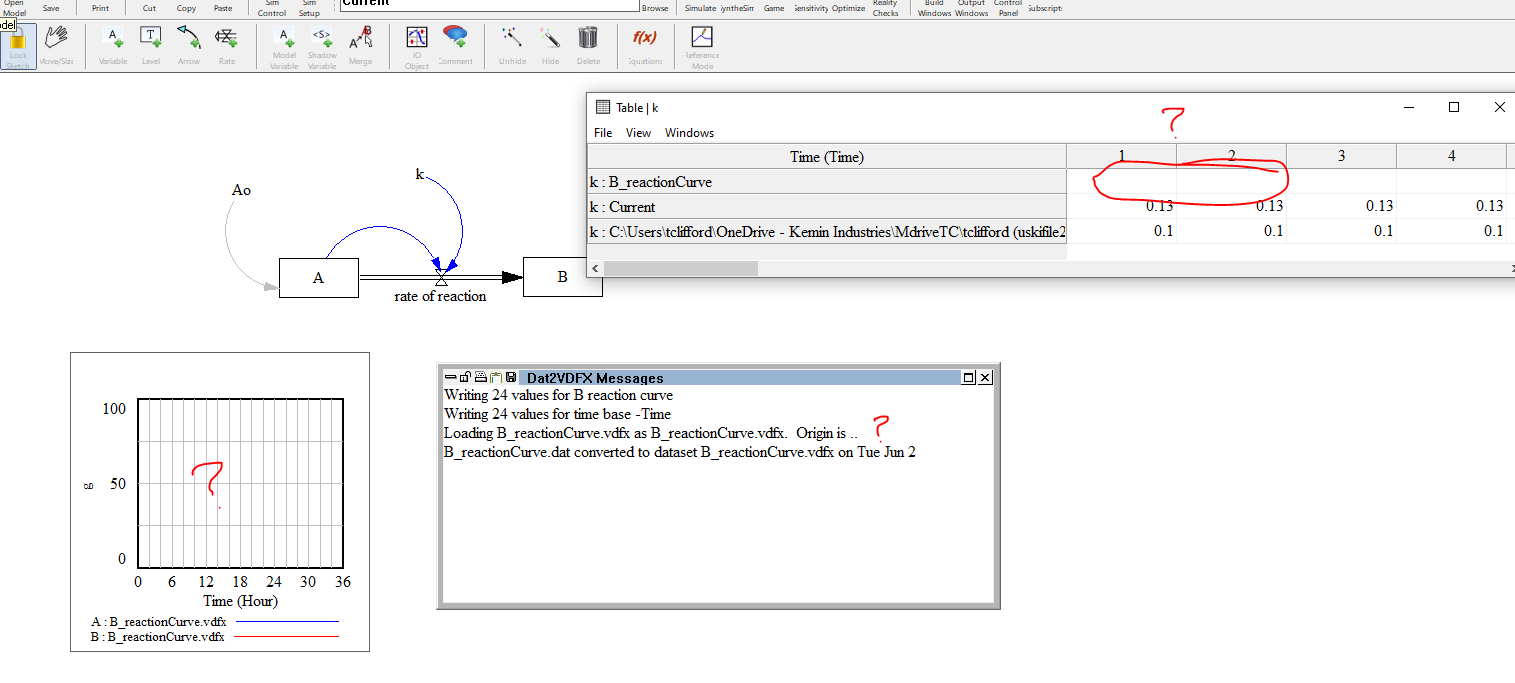Select the Level (box) tool

pos(150,47)
